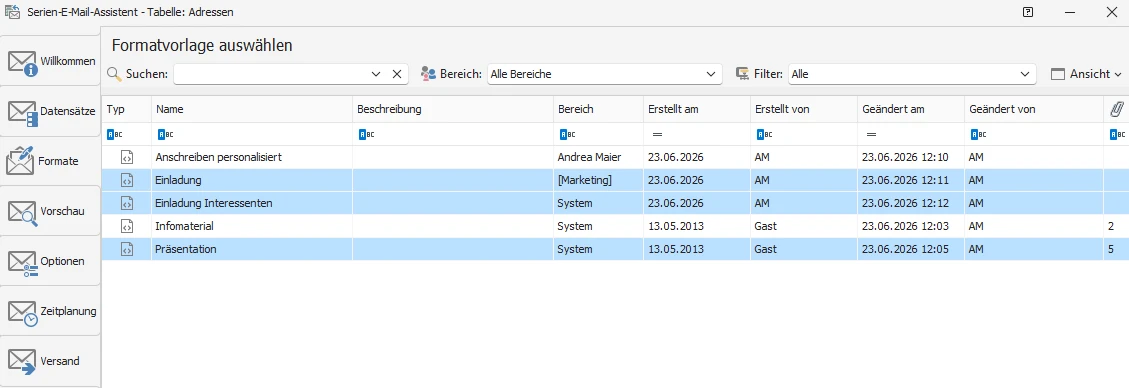Click the Serien-E-Mail-Assistent window icon

(12, 12)
